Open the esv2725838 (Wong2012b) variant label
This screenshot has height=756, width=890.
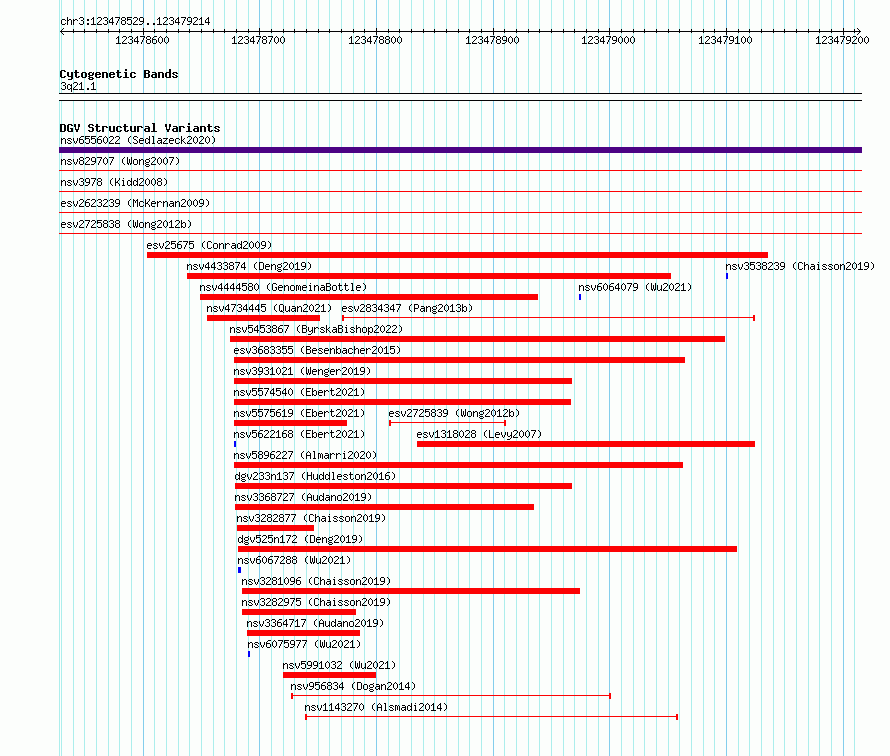point(126,224)
